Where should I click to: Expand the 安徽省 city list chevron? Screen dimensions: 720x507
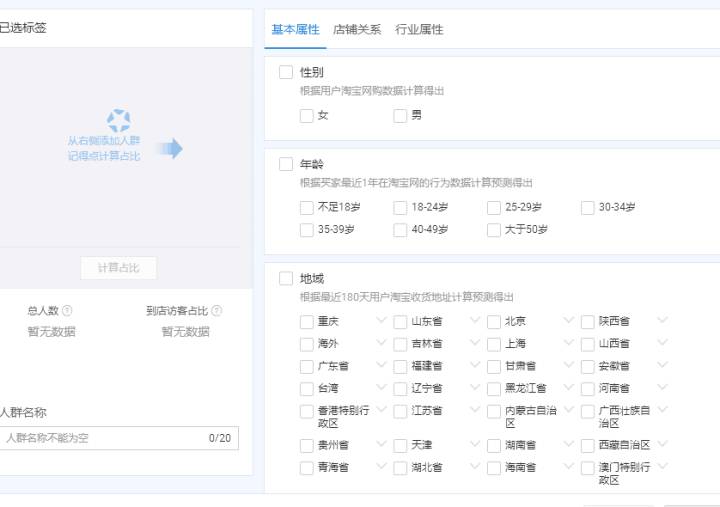[x=662, y=365]
